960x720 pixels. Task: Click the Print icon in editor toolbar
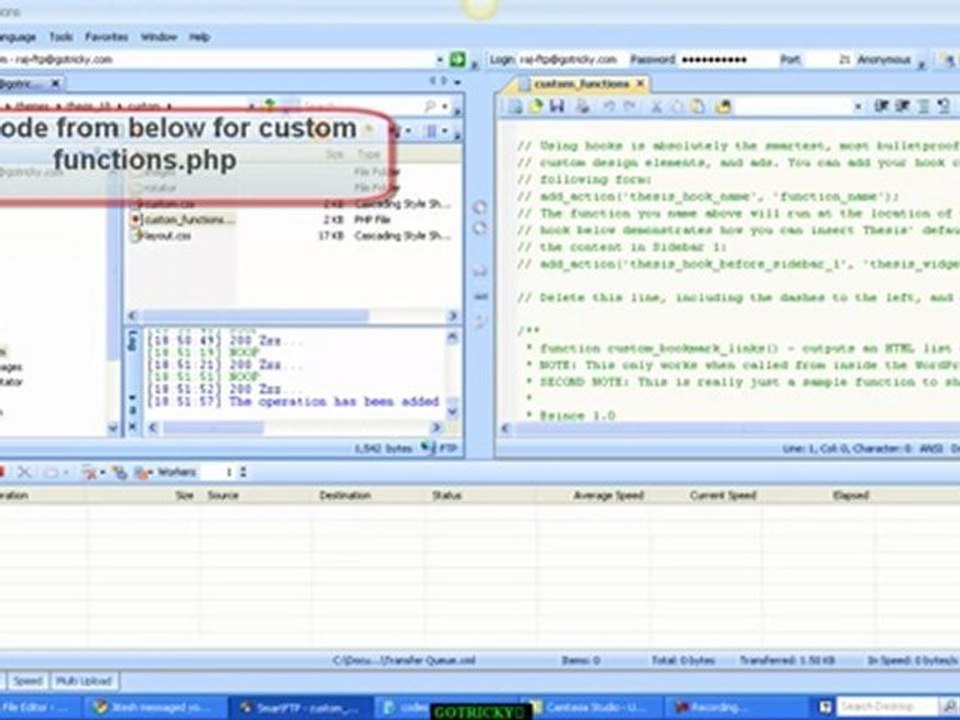[583, 107]
